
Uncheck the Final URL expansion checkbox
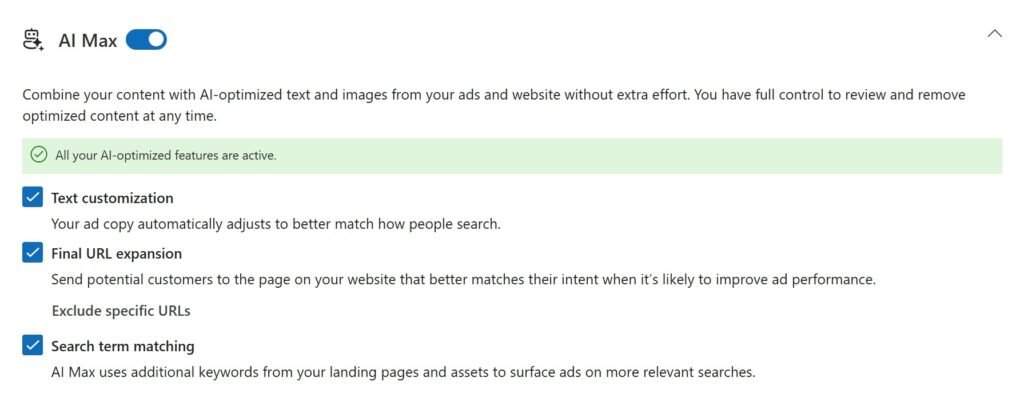[x=32, y=253]
